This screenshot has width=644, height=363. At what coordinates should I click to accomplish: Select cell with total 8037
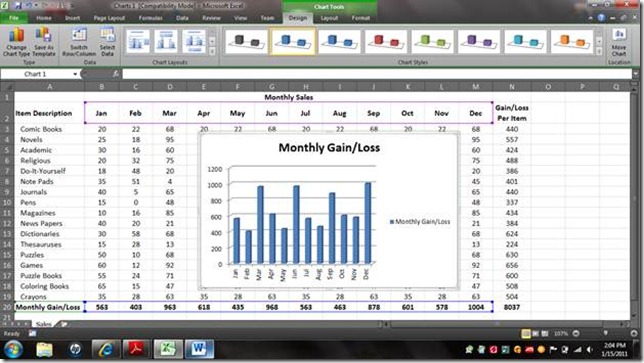click(512, 307)
